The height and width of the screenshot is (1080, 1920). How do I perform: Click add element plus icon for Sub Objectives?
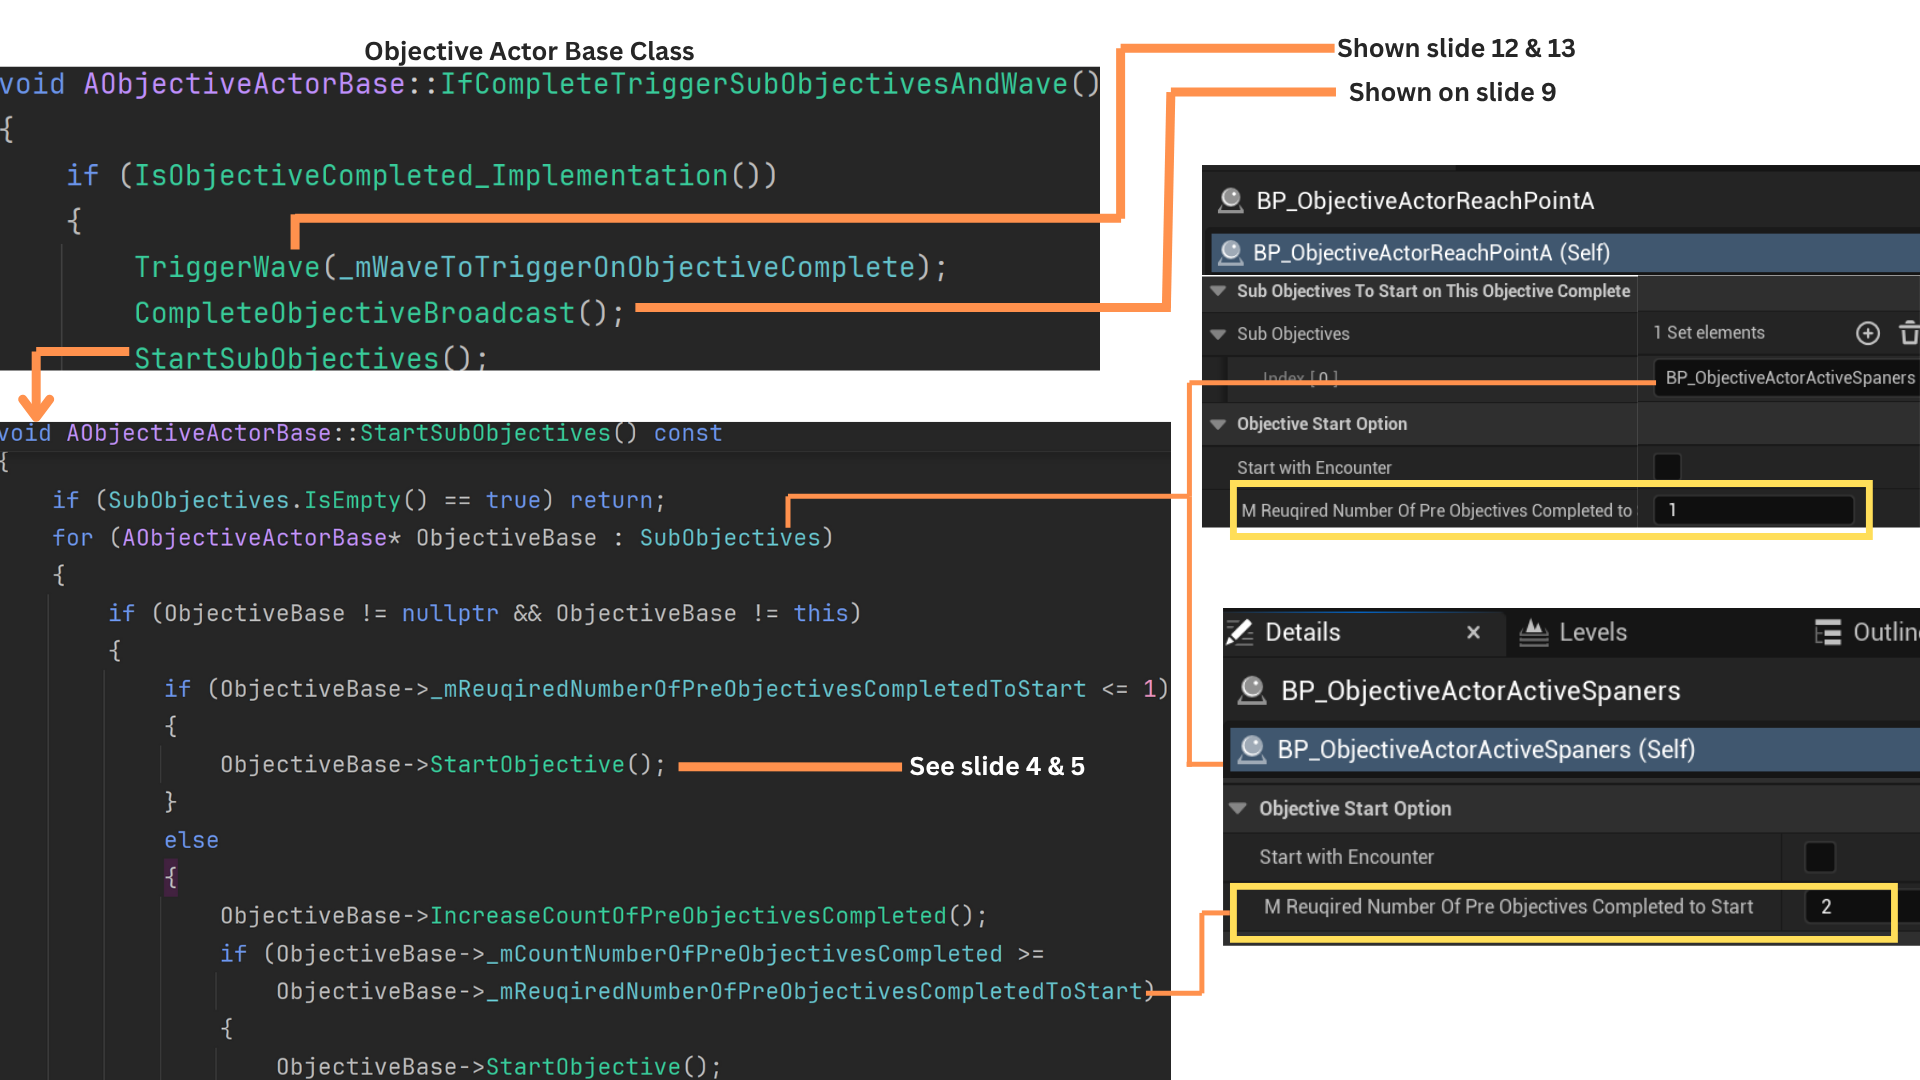click(1867, 333)
